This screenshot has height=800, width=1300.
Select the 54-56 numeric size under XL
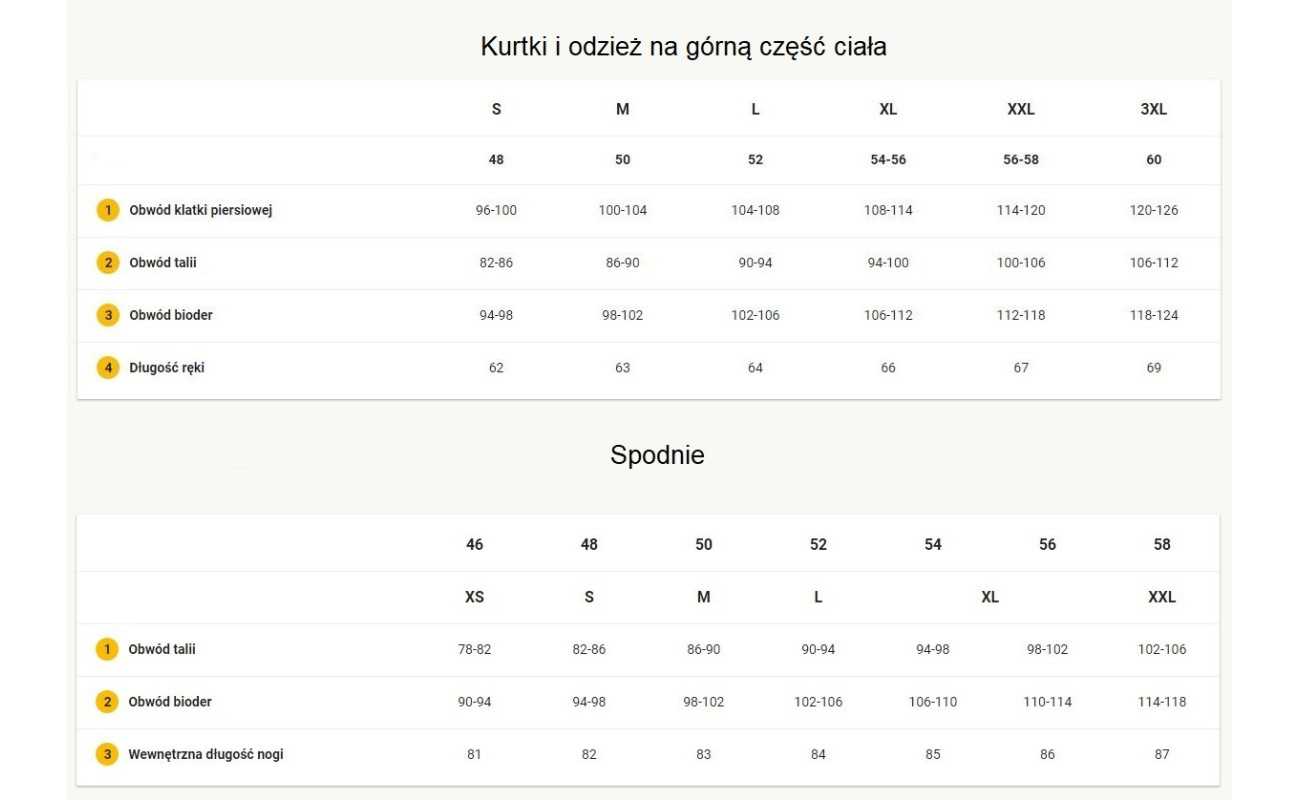[x=888, y=160]
